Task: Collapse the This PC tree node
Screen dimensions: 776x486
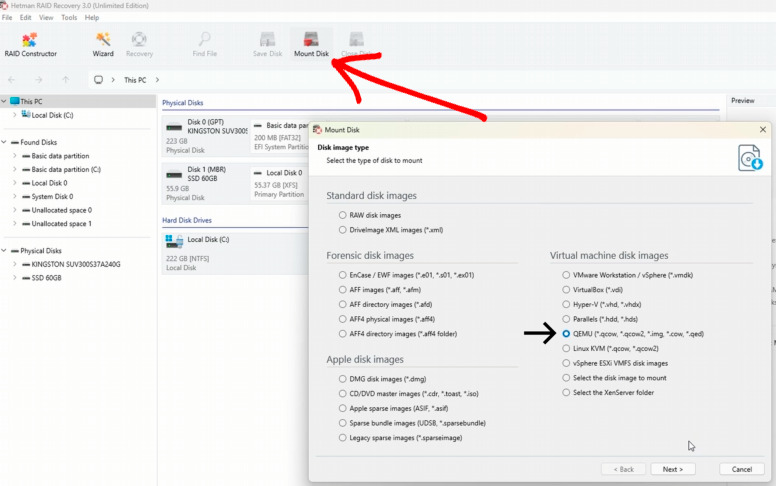Action: 4,101
